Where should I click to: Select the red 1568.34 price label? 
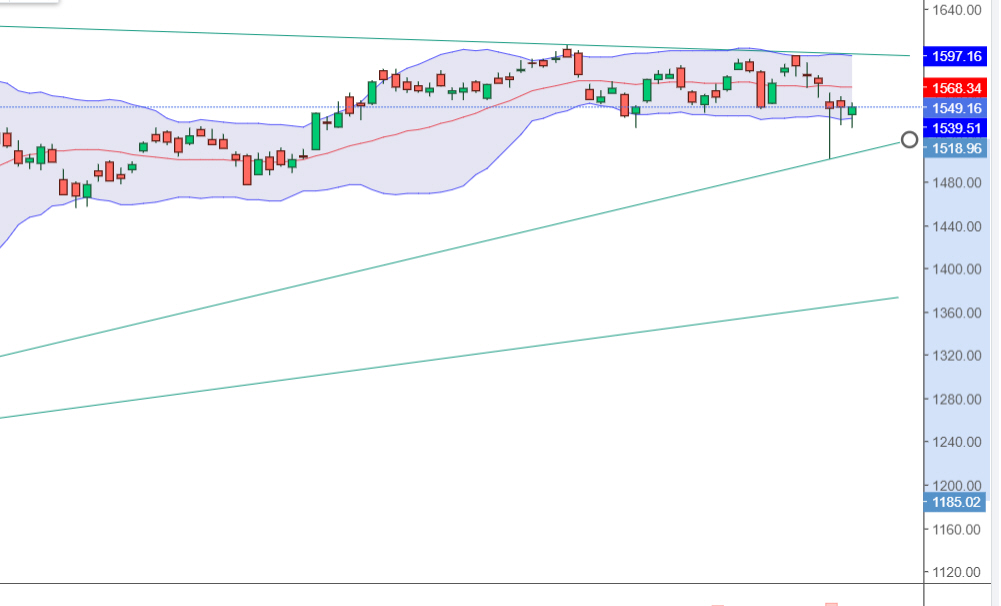[956, 88]
